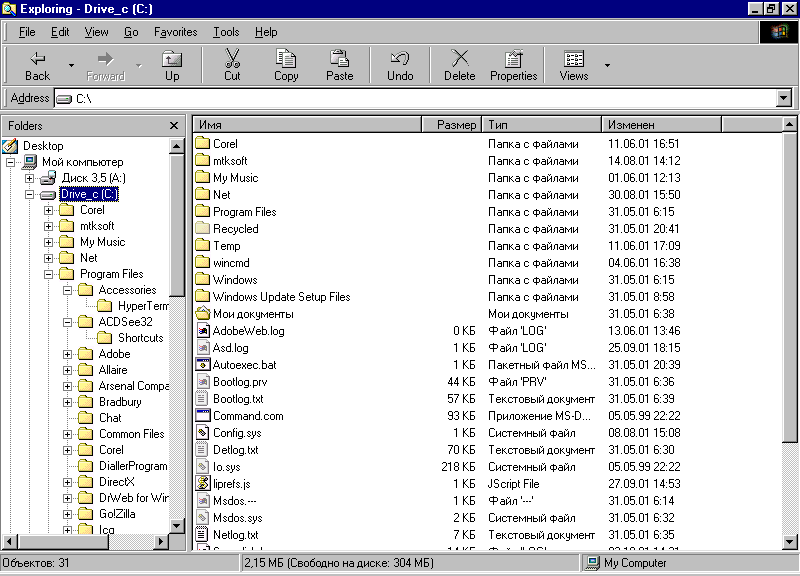Image resolution: width=800 pixels, height=576 pixels.
Task: Sort by the Изменен column header
Action: [x=662, y=124]
